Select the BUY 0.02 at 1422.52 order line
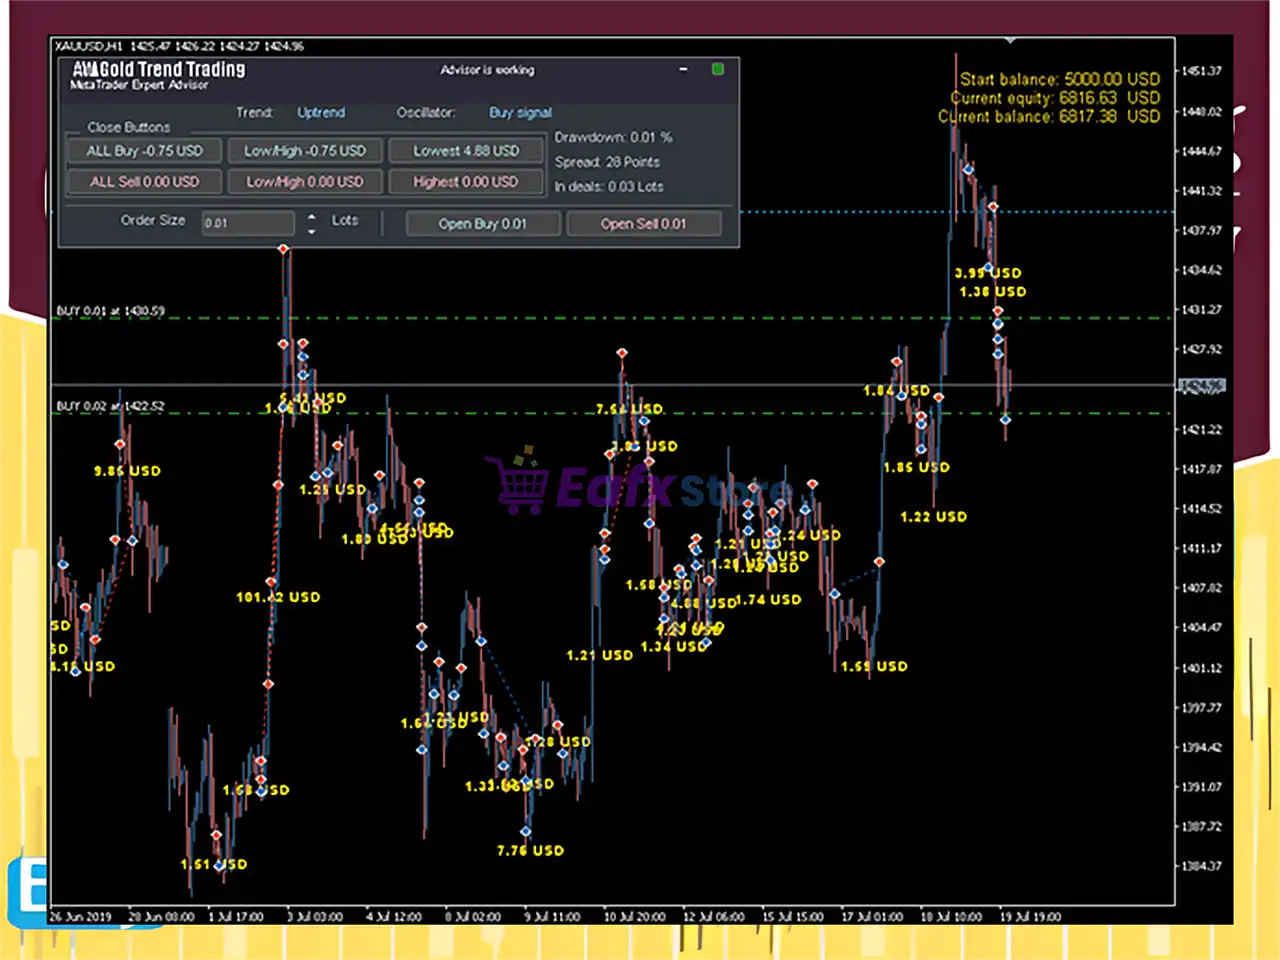Screen dimensions: 1280x960 click(111, 406)
